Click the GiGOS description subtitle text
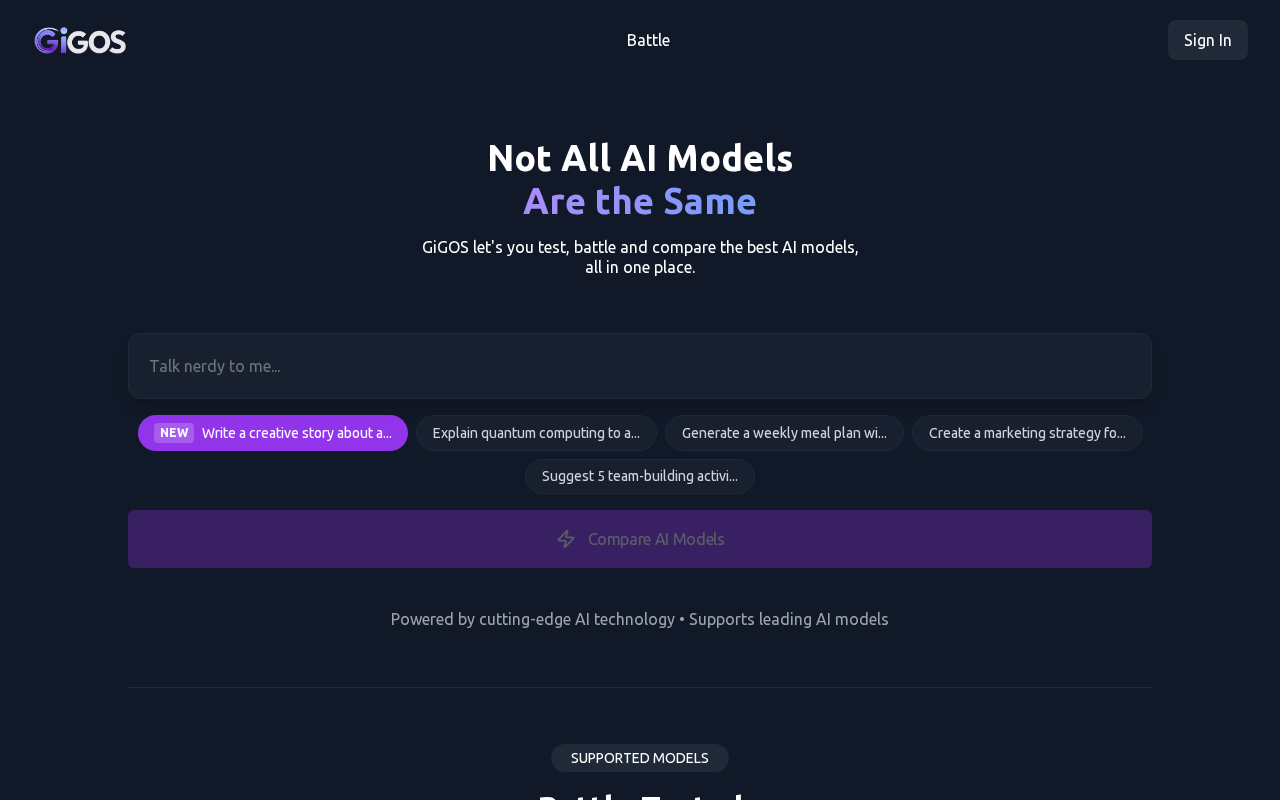 (640, 257)
